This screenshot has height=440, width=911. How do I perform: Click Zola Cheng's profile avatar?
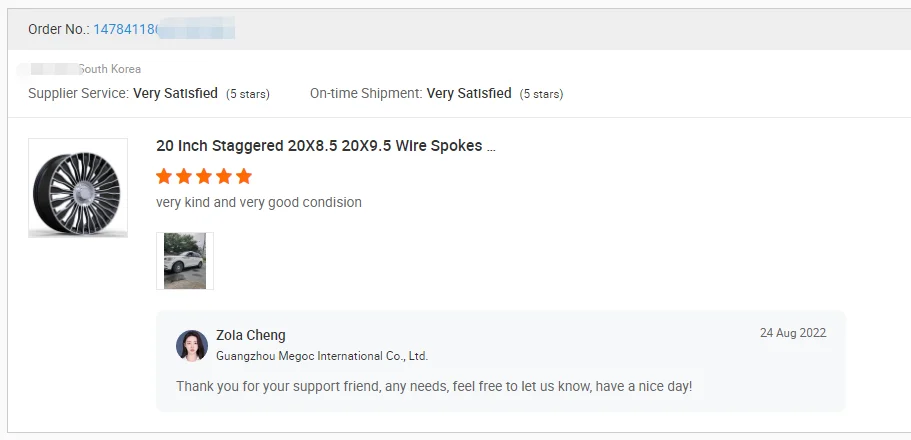[192, 345]
